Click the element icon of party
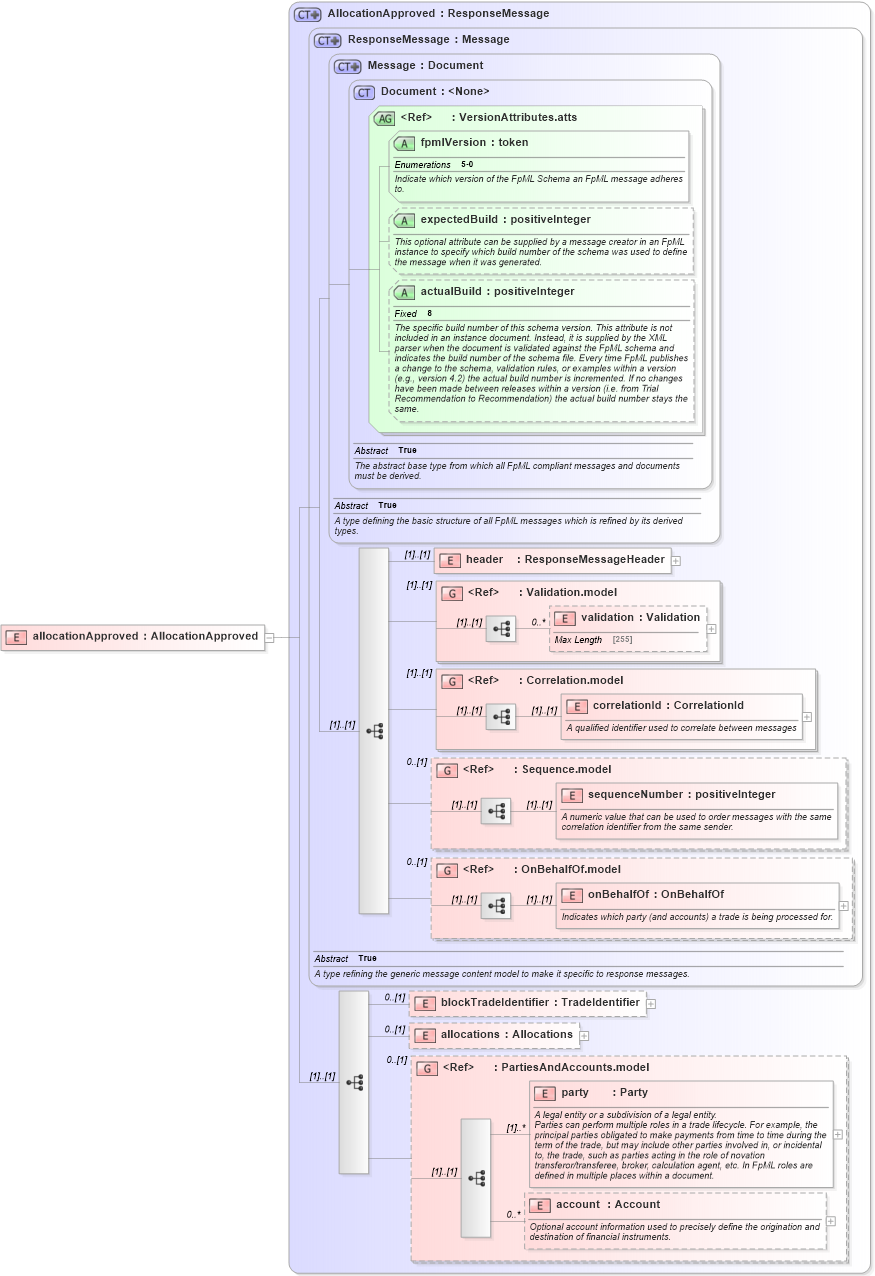Screen dimensions: 875x1276 pos(544,1093)
